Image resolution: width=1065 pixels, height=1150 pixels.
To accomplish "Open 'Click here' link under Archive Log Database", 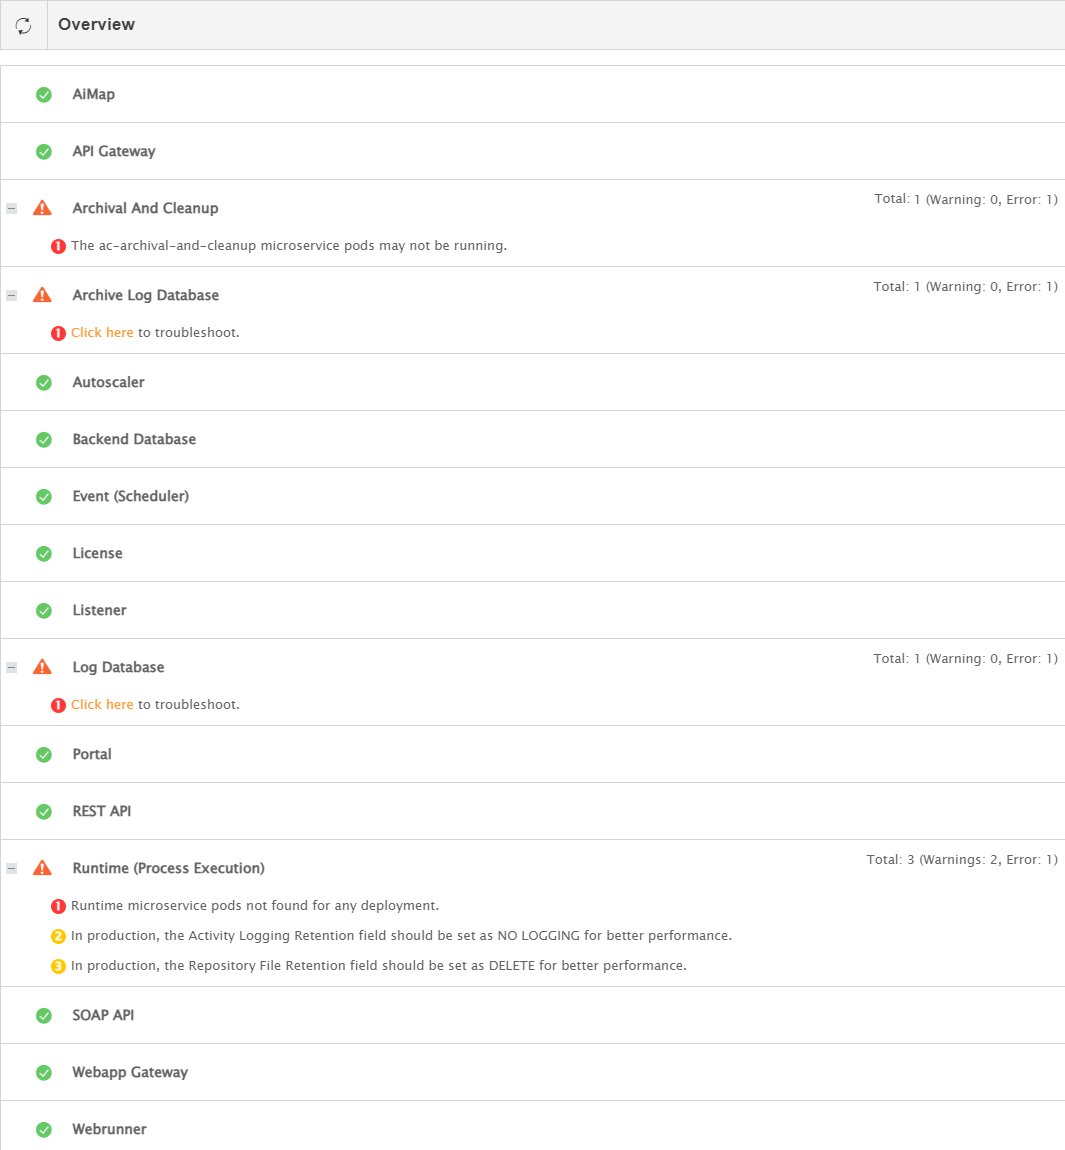I will pyautogui.click(x=102, y=333).
